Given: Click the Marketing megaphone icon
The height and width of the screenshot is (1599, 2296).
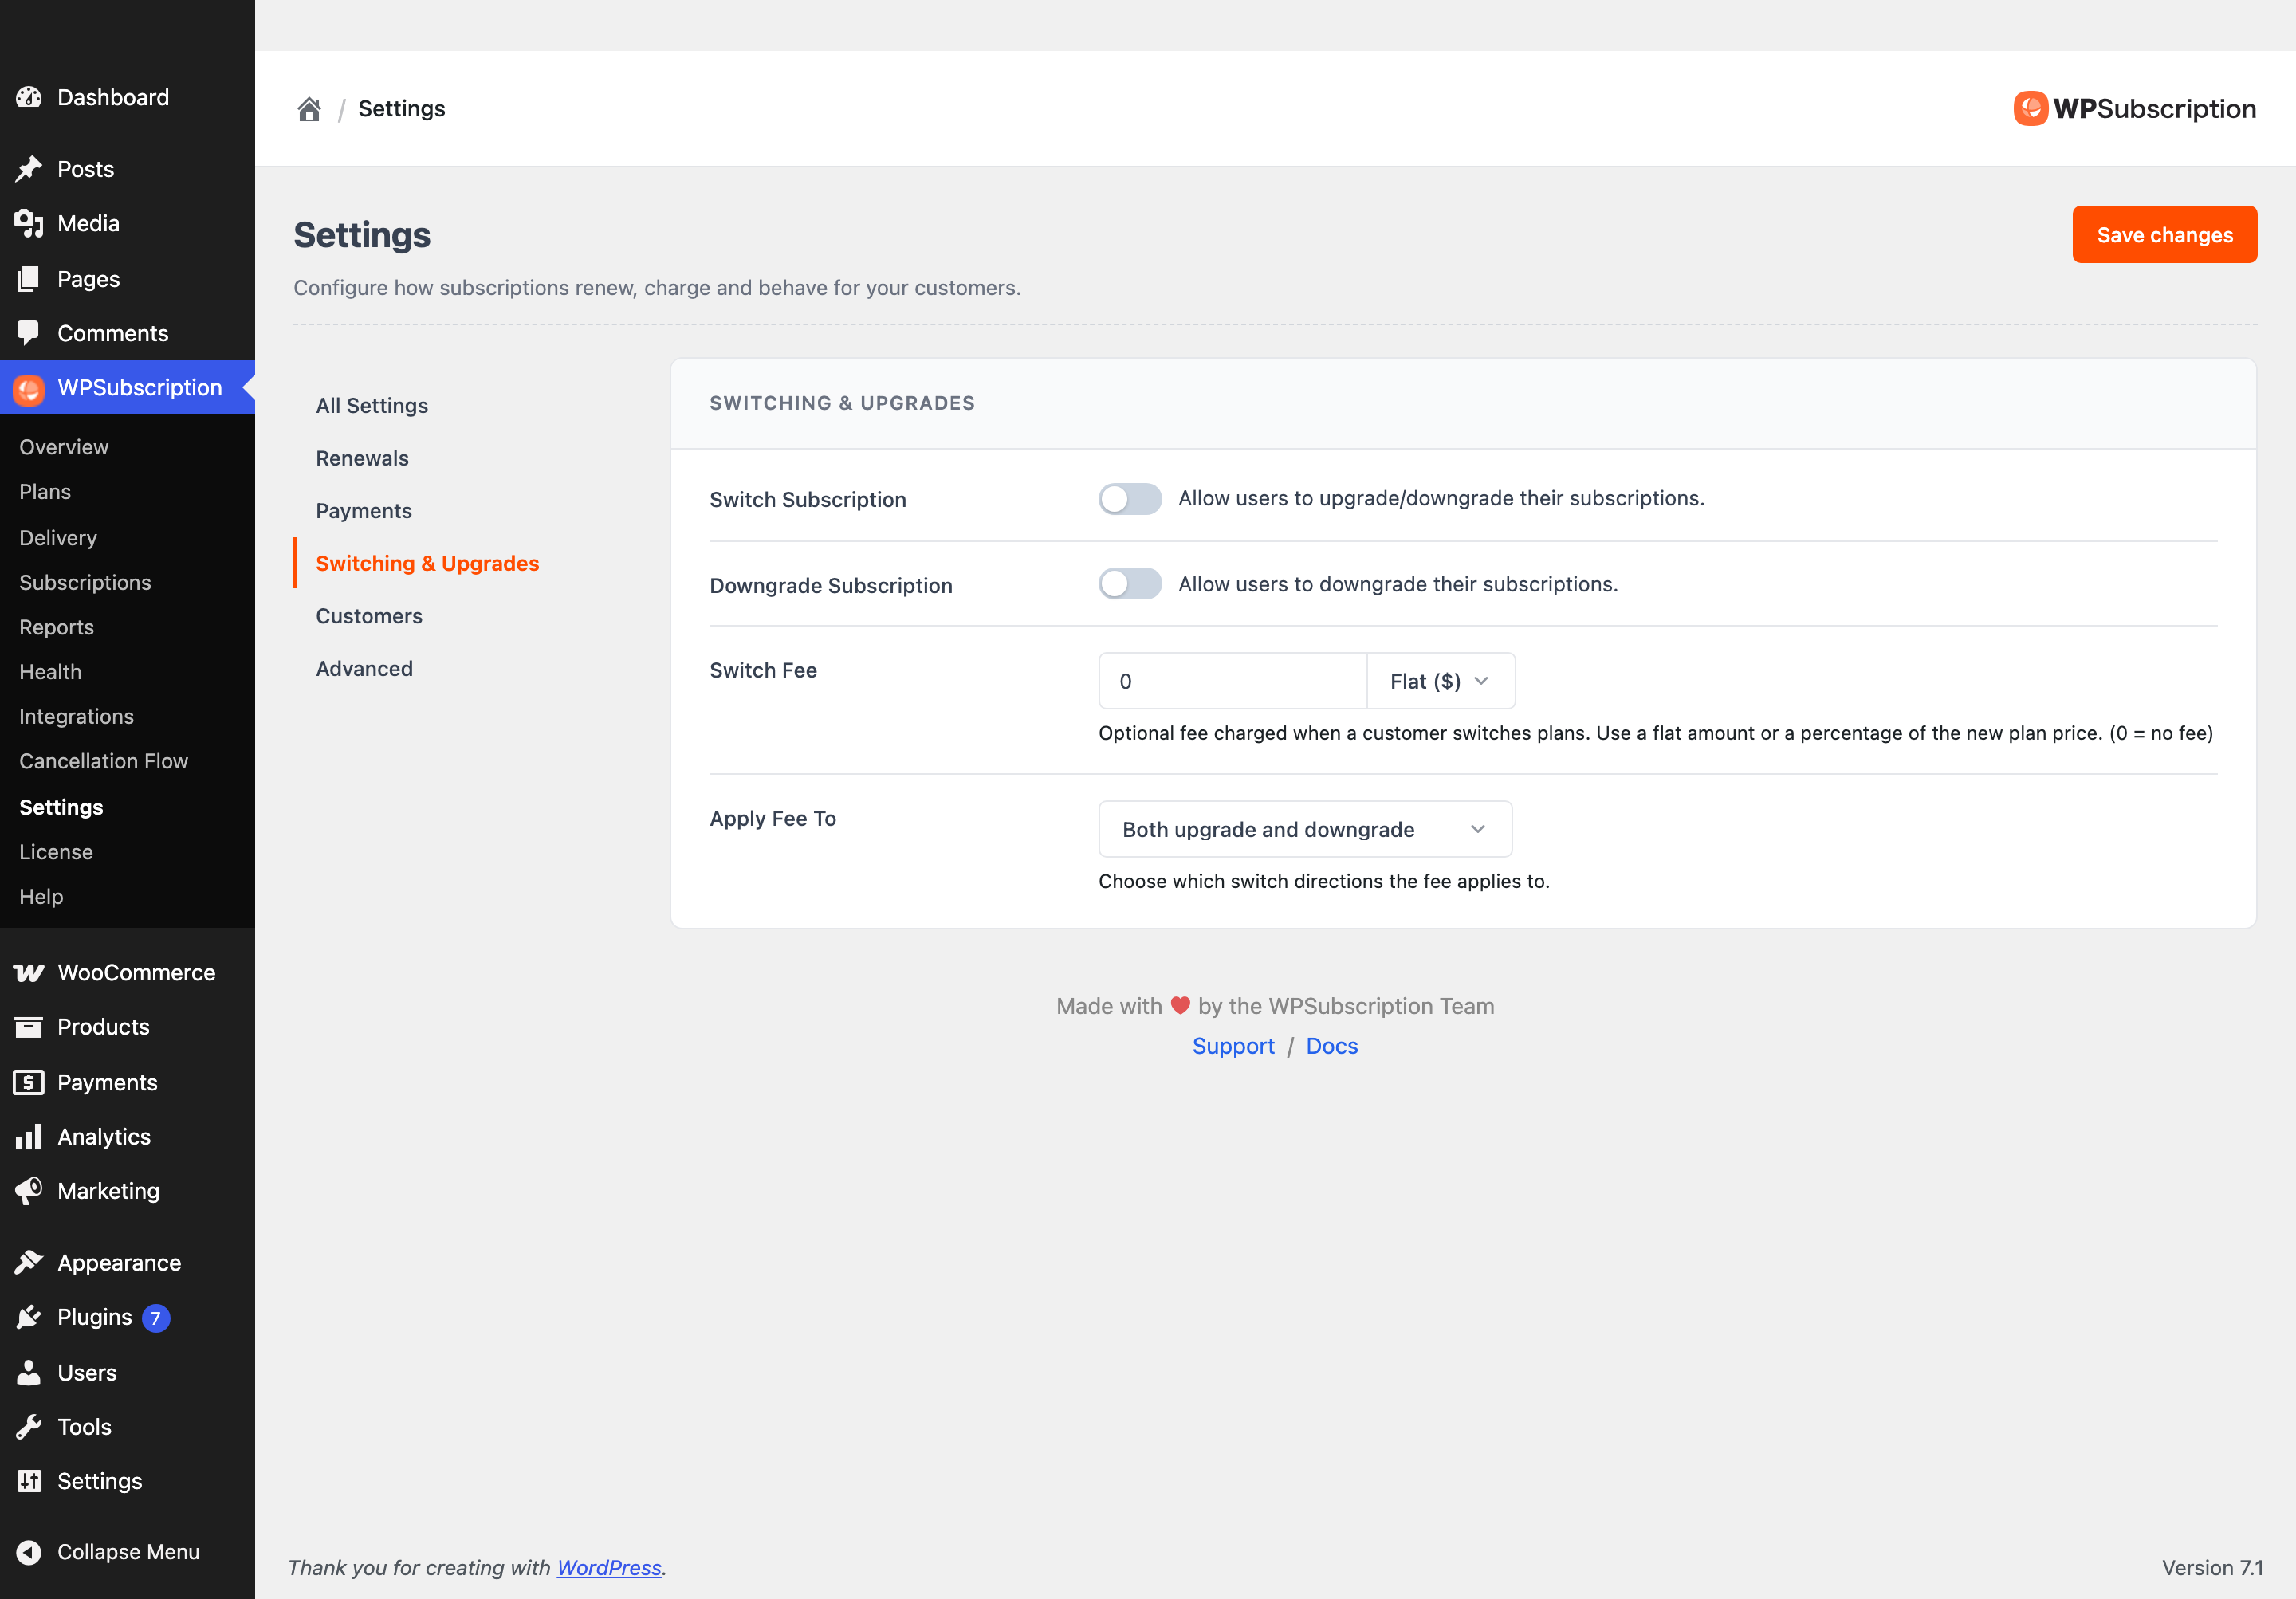Looking at the screenshot, I should click(29, 1191).
